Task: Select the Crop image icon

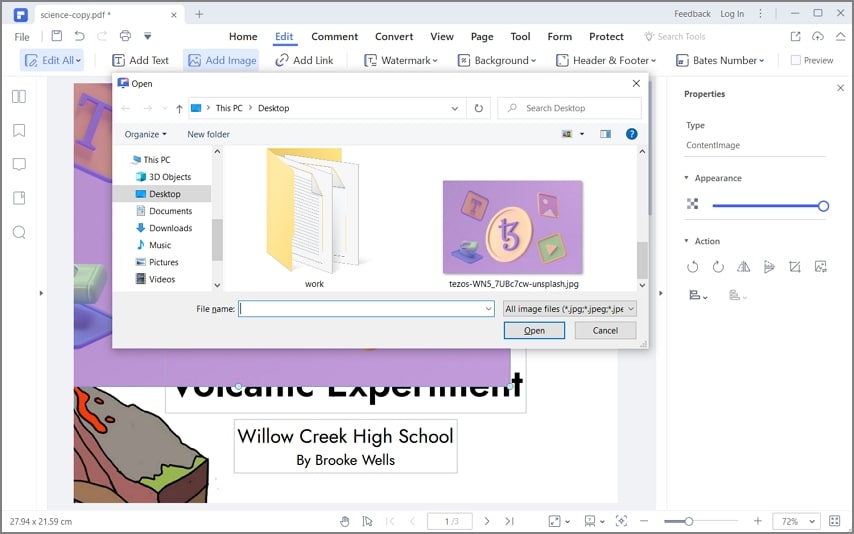Action: (x=795, y=266)
